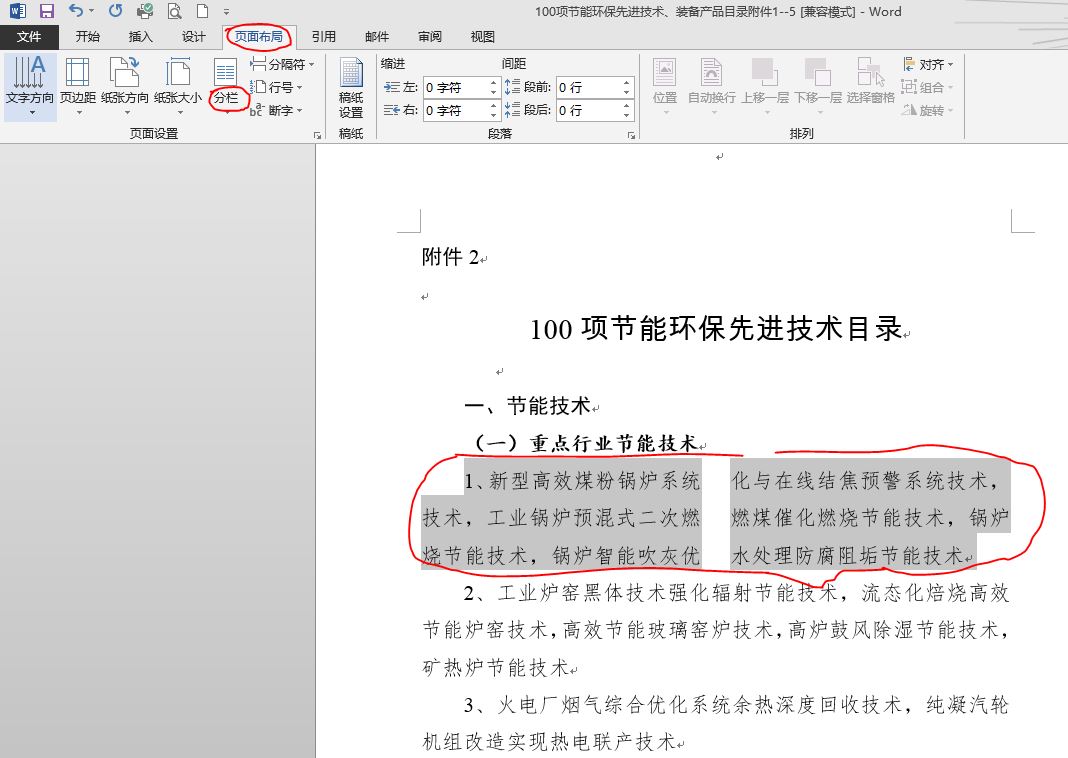The image size is (1068, 758).
Task: Click the right indent icon beside 右
Action: tap(392, 110)
